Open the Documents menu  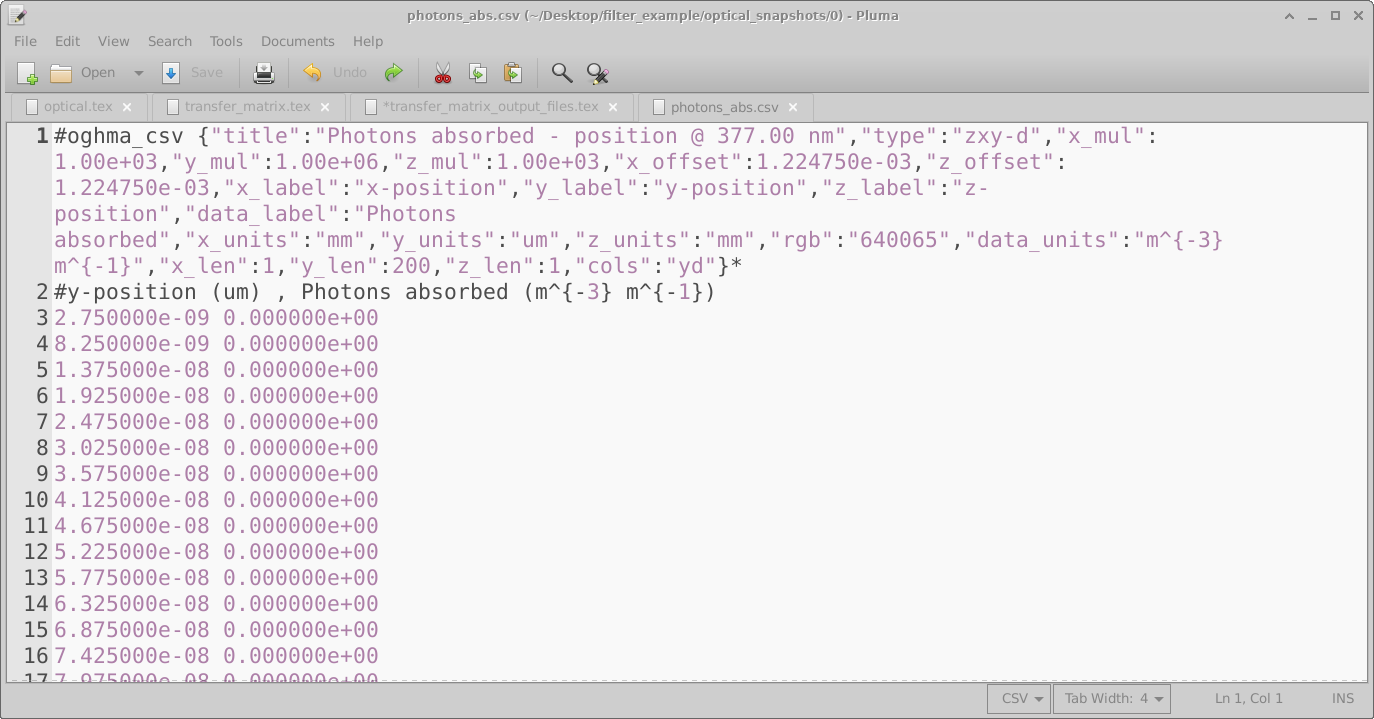tap(297, 41)
